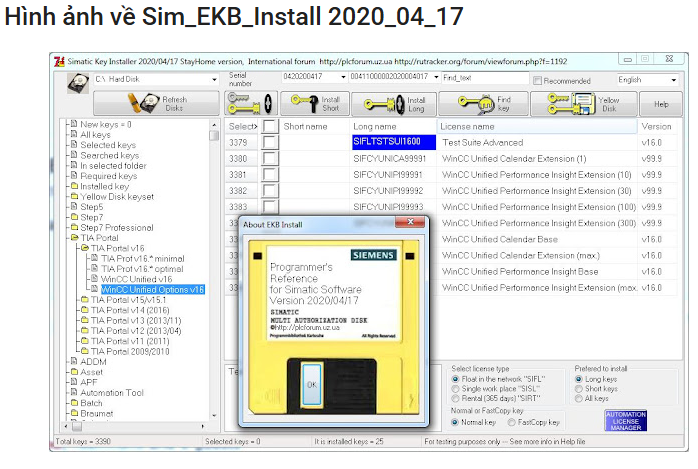Click OK in About EKB Install dialog
Screen dimensions: 698x469
tap(312, 384)
